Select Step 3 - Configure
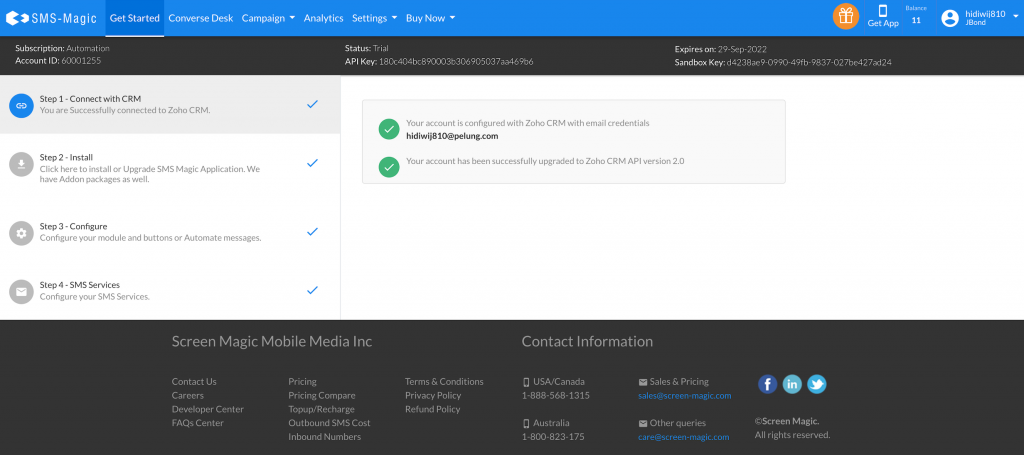This screenshot has width=1024, height=455. point(170,232)
